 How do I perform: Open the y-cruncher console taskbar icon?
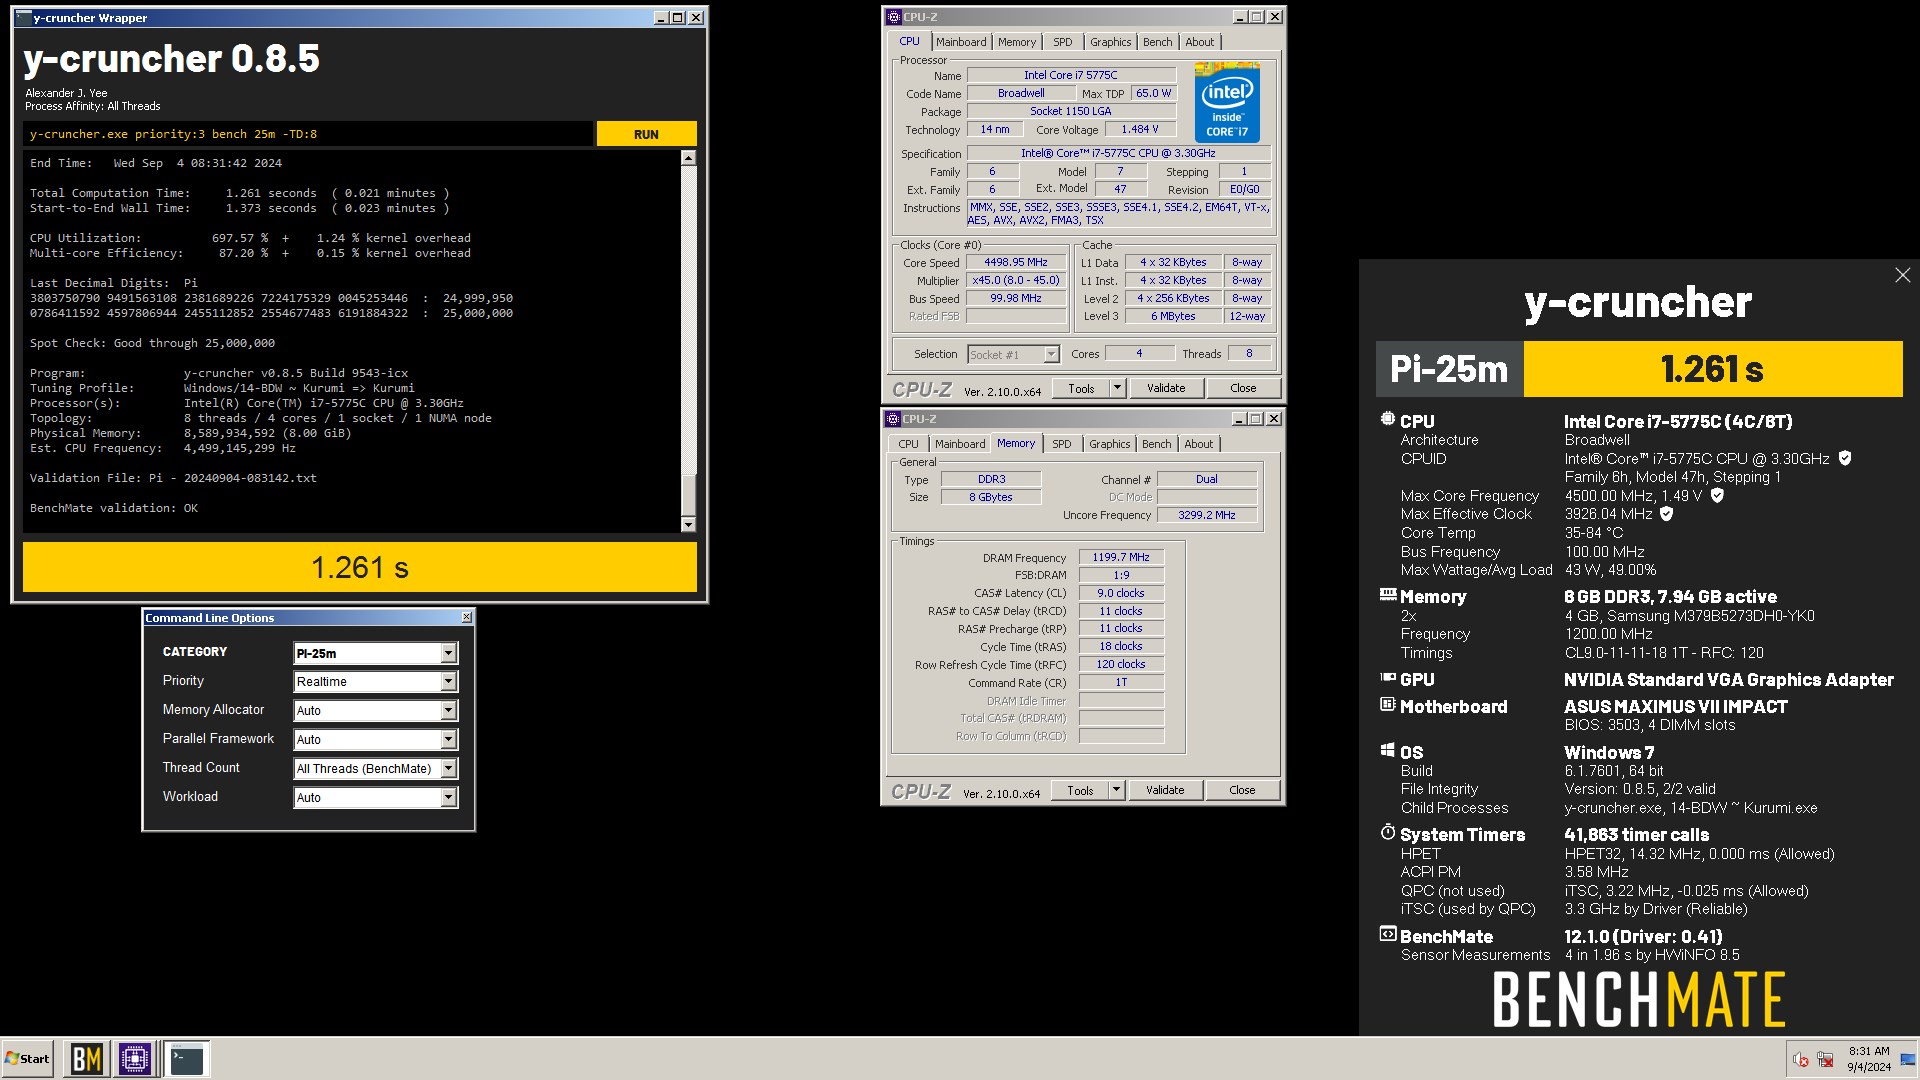(x=186, y=1058)
